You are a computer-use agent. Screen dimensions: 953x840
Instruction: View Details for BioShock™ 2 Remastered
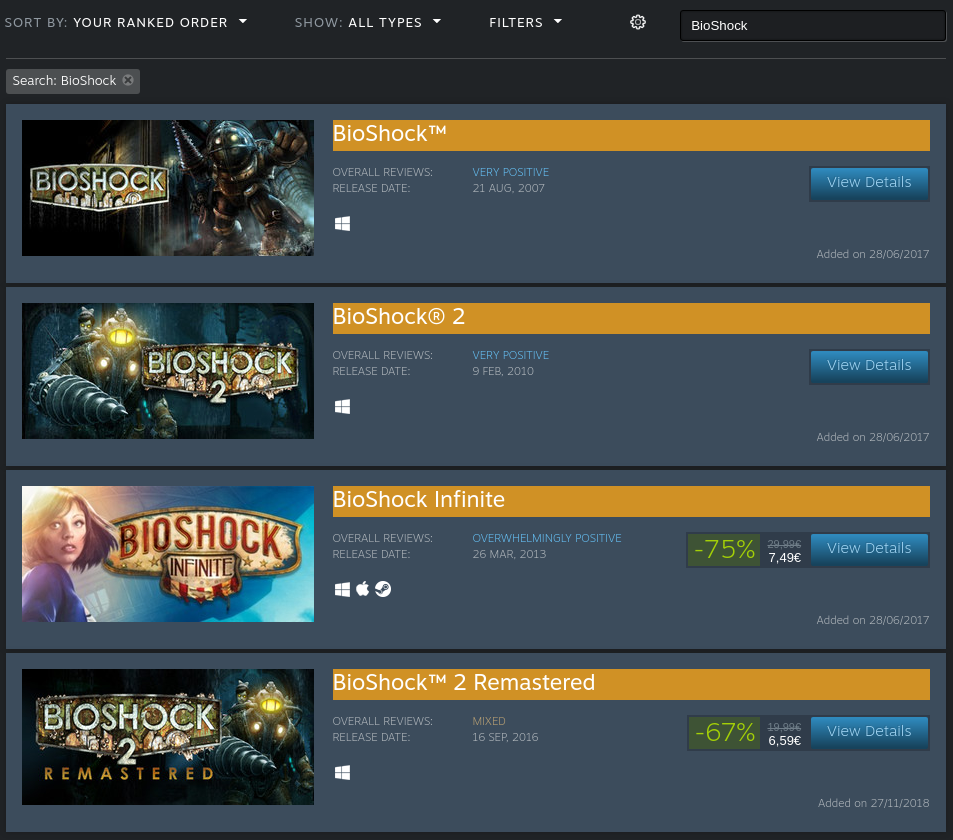869,731
